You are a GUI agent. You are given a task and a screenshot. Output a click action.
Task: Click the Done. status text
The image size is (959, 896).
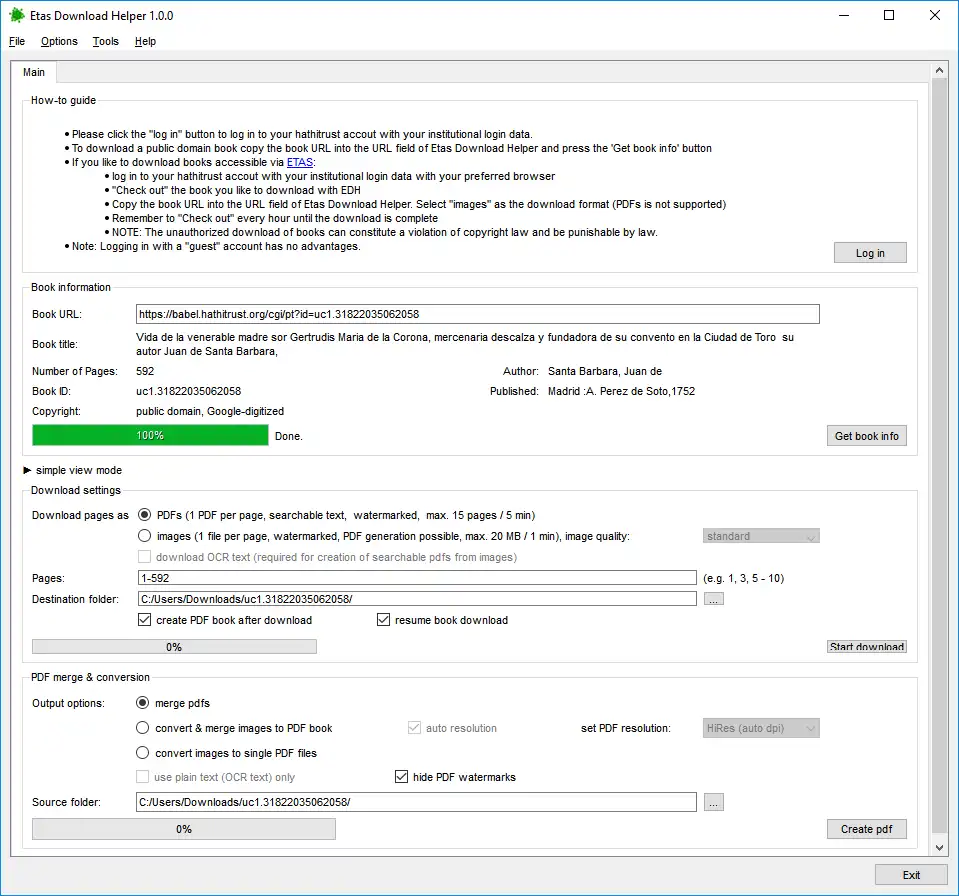[x=289, y=436]
